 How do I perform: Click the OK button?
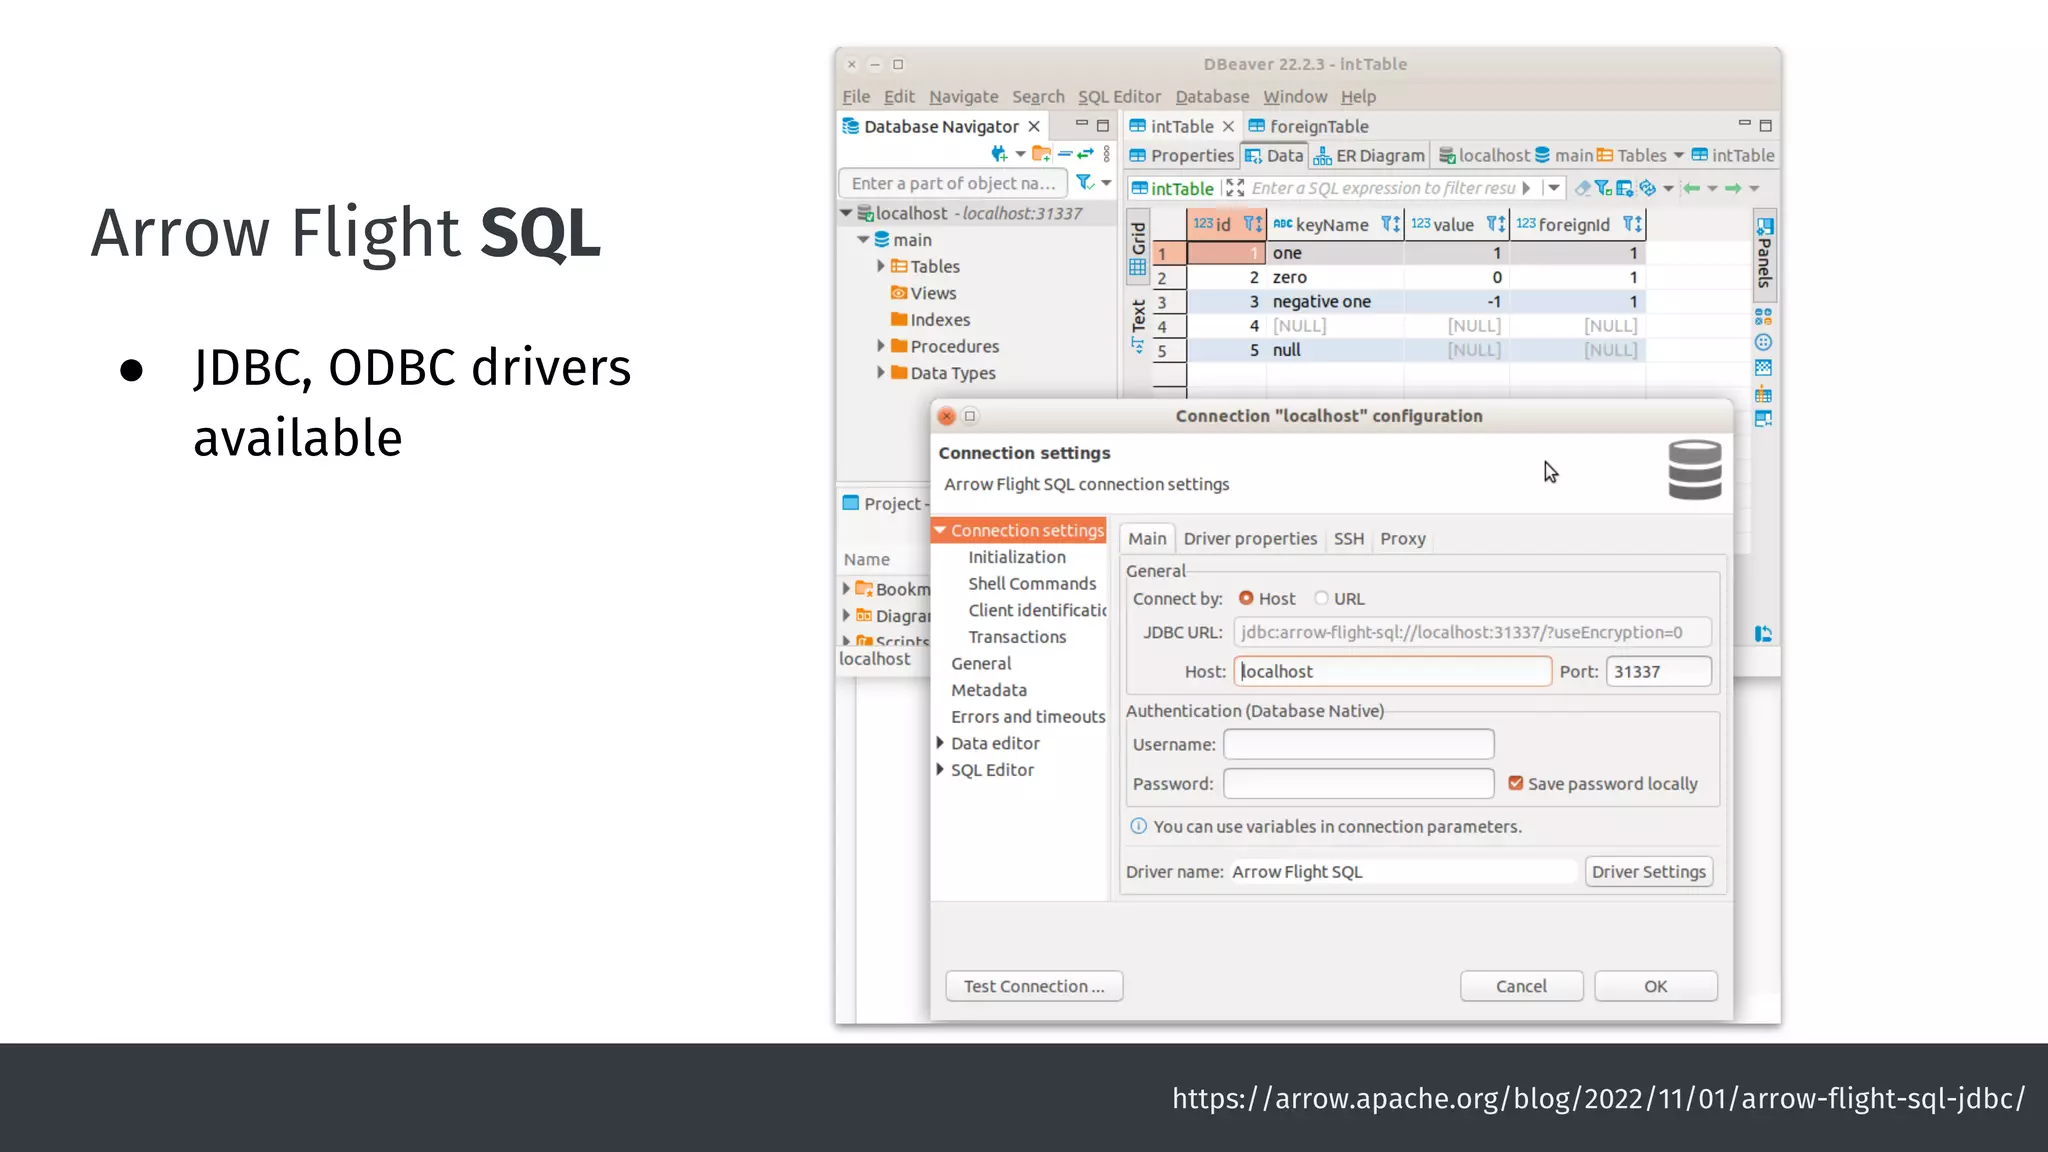1656,986
